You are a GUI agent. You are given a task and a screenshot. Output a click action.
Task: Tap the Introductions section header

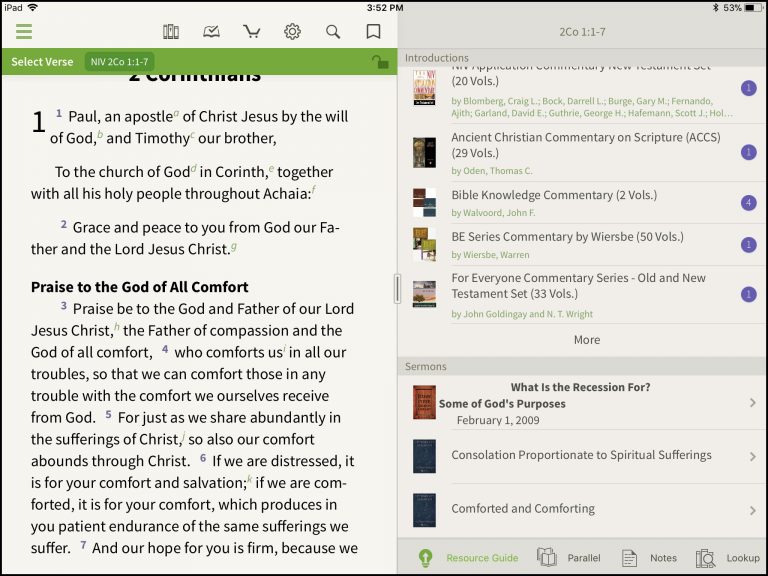583,57
